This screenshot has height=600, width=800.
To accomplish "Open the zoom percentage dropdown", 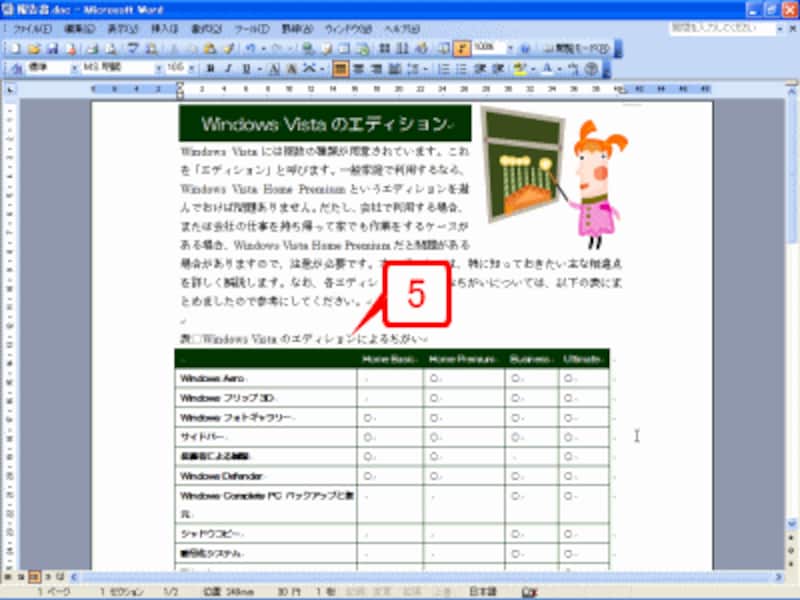I will [x=510, y=47].
